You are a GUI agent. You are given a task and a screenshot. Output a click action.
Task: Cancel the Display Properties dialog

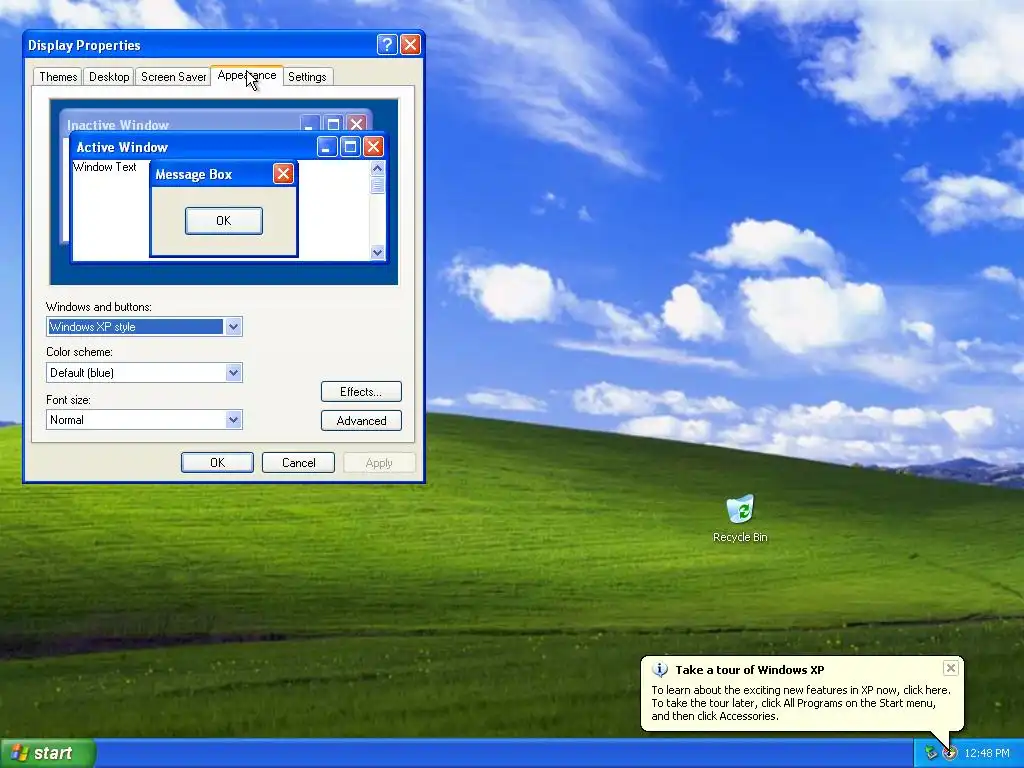click(298, 462)
